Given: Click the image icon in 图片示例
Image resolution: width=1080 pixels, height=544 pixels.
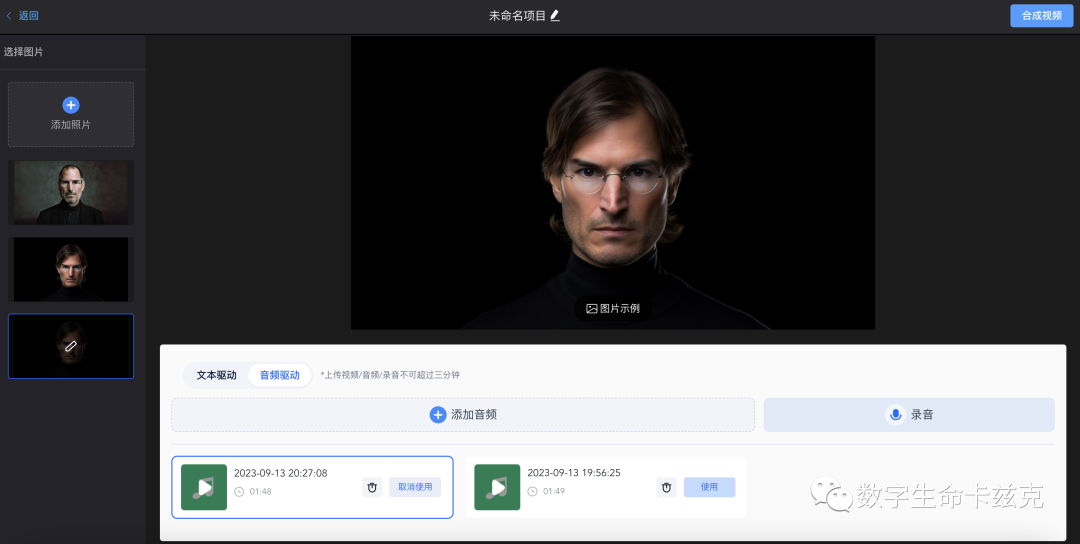Looking at the screenshot, I should pyautogui.click(x=592, y=308).
